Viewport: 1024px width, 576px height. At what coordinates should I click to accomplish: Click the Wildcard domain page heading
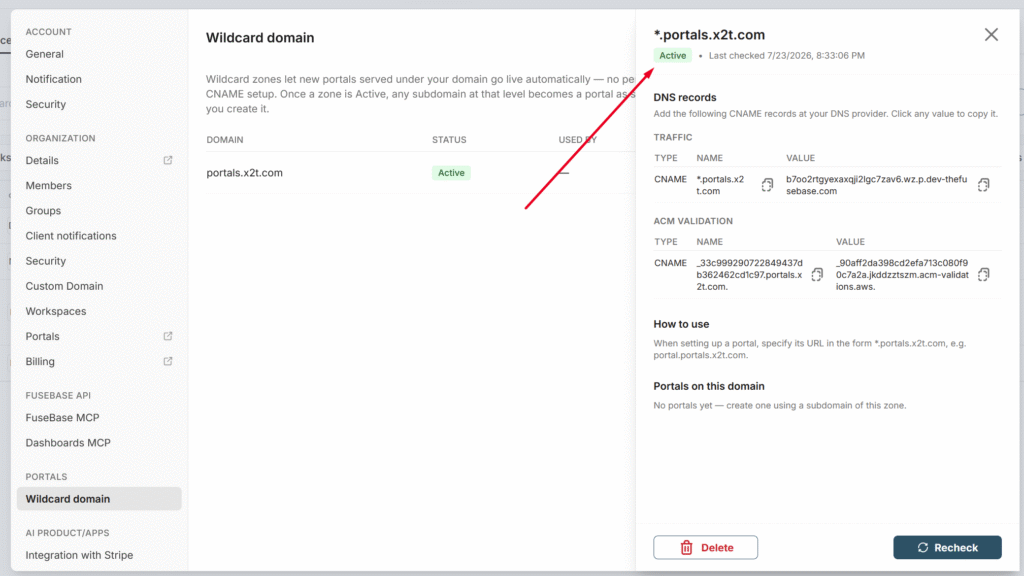[260, 38]
